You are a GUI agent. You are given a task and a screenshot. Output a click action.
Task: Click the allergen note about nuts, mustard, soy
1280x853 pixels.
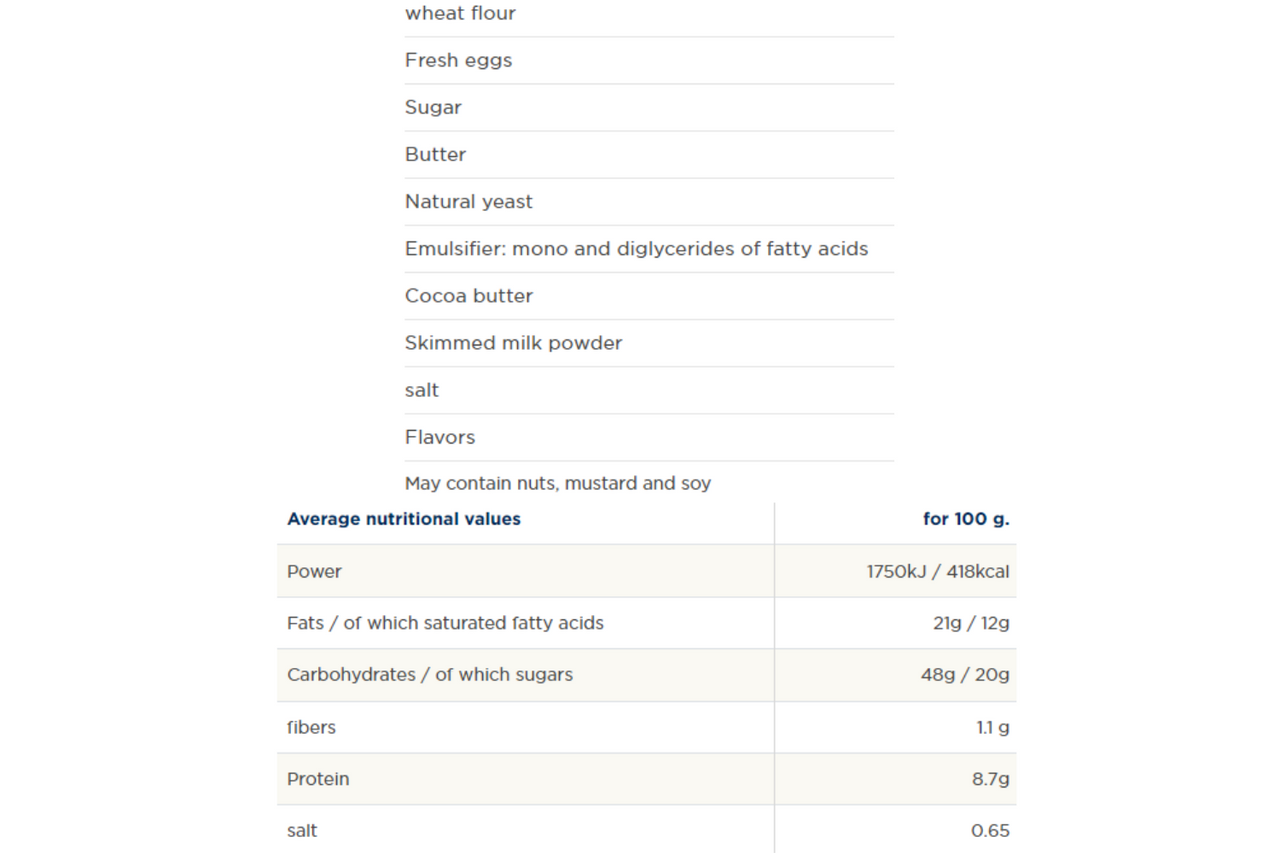click(558, 483)
